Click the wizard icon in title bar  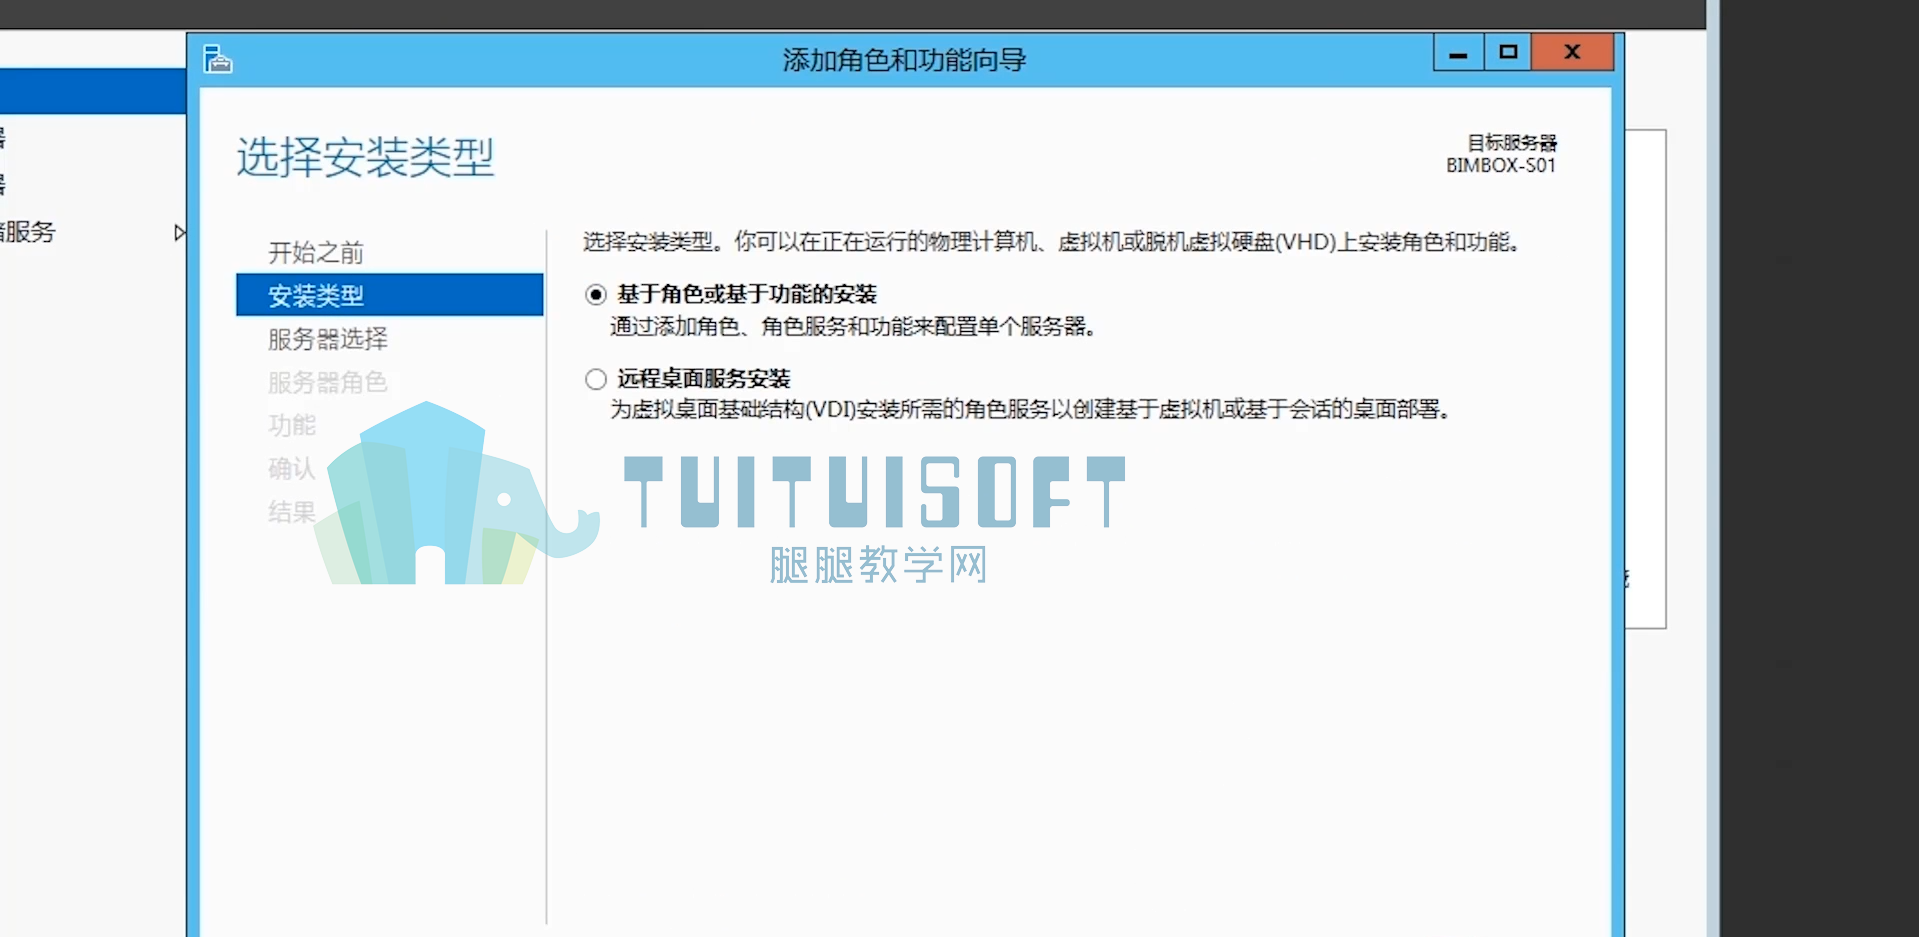tap(218, 60)
